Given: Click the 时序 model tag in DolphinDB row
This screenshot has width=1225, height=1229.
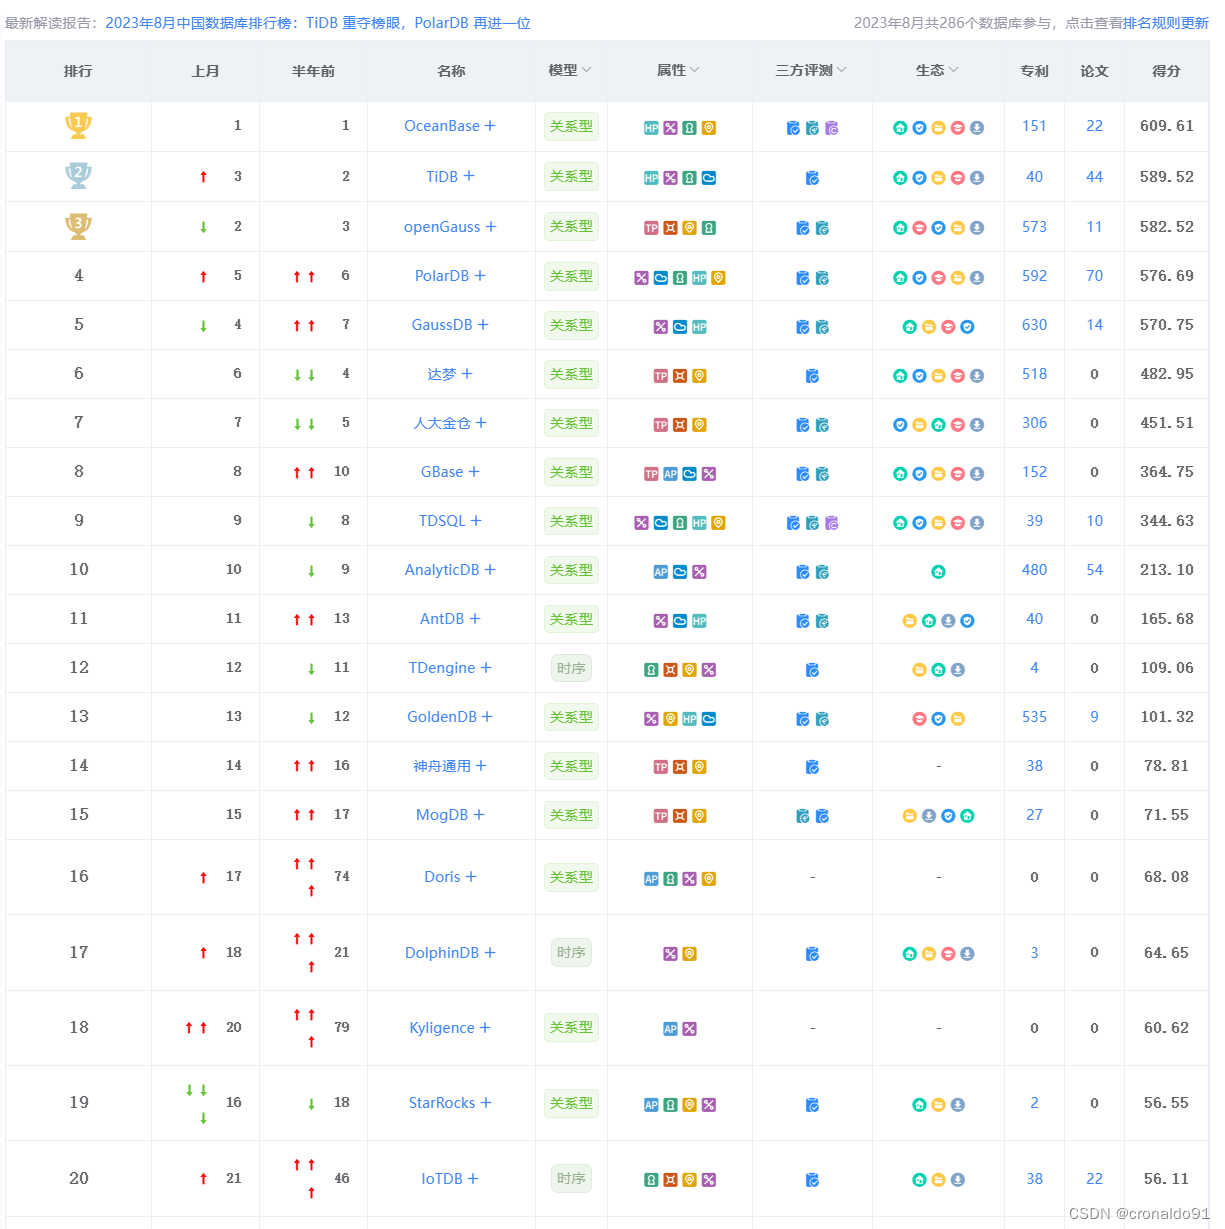Looking at the screenshot, I should 571,953.
